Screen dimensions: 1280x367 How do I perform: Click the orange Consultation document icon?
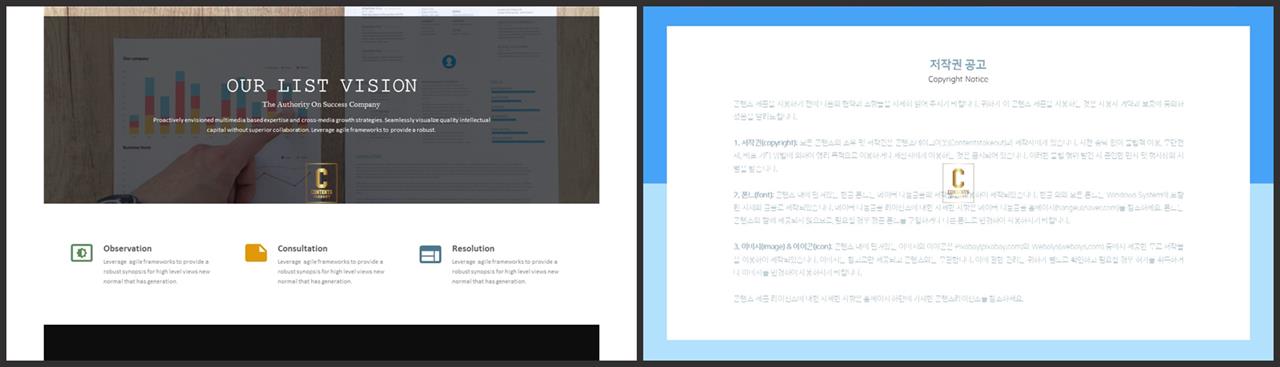pos(256,253)
